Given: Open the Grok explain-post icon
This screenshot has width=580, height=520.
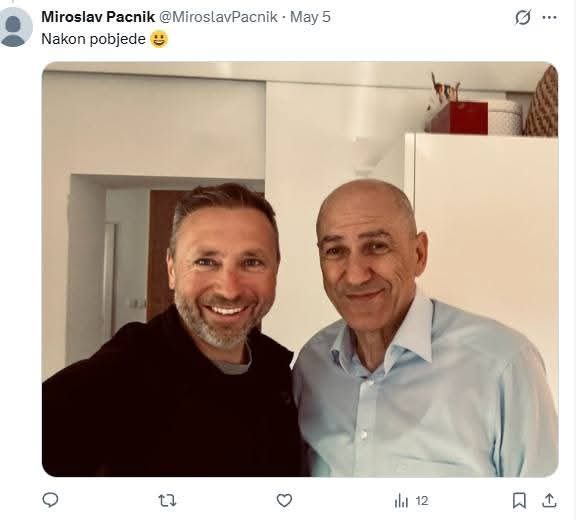Looking at the screenshot, I should 523,17.
